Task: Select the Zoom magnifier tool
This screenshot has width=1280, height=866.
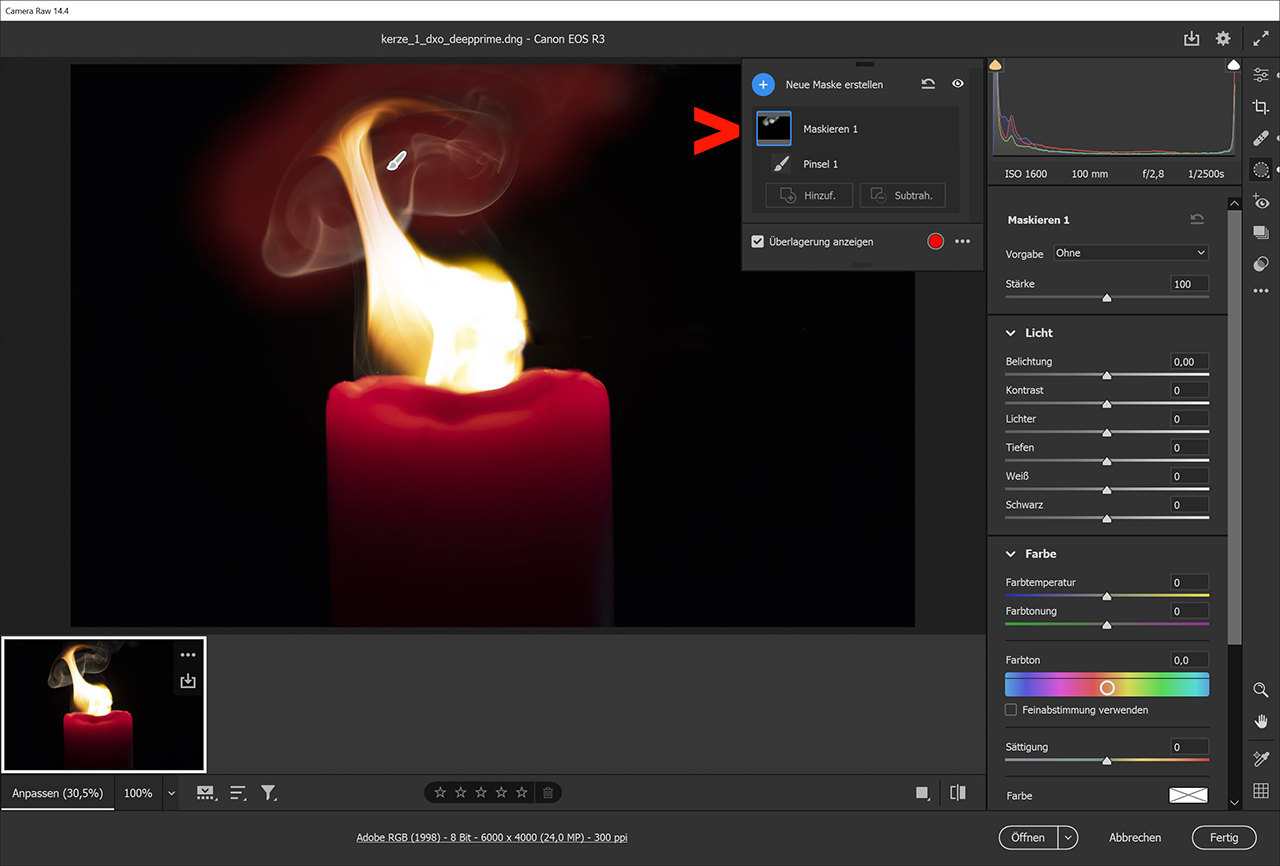Action: [1261, 690]
